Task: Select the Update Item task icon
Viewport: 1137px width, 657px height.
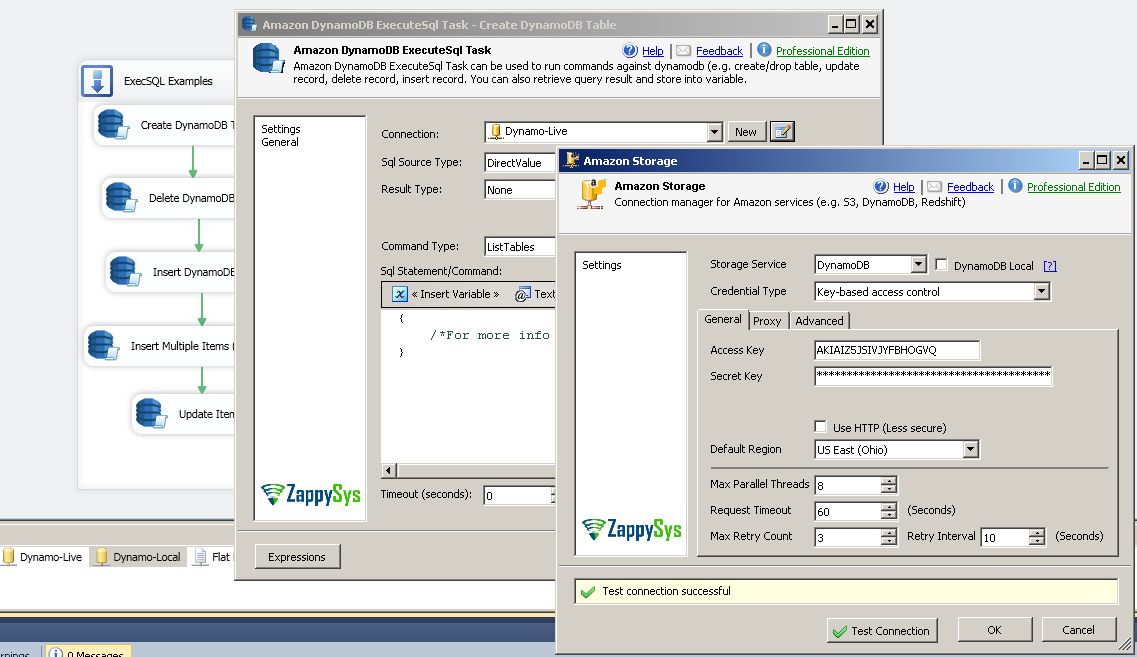Action: (151, 413)
